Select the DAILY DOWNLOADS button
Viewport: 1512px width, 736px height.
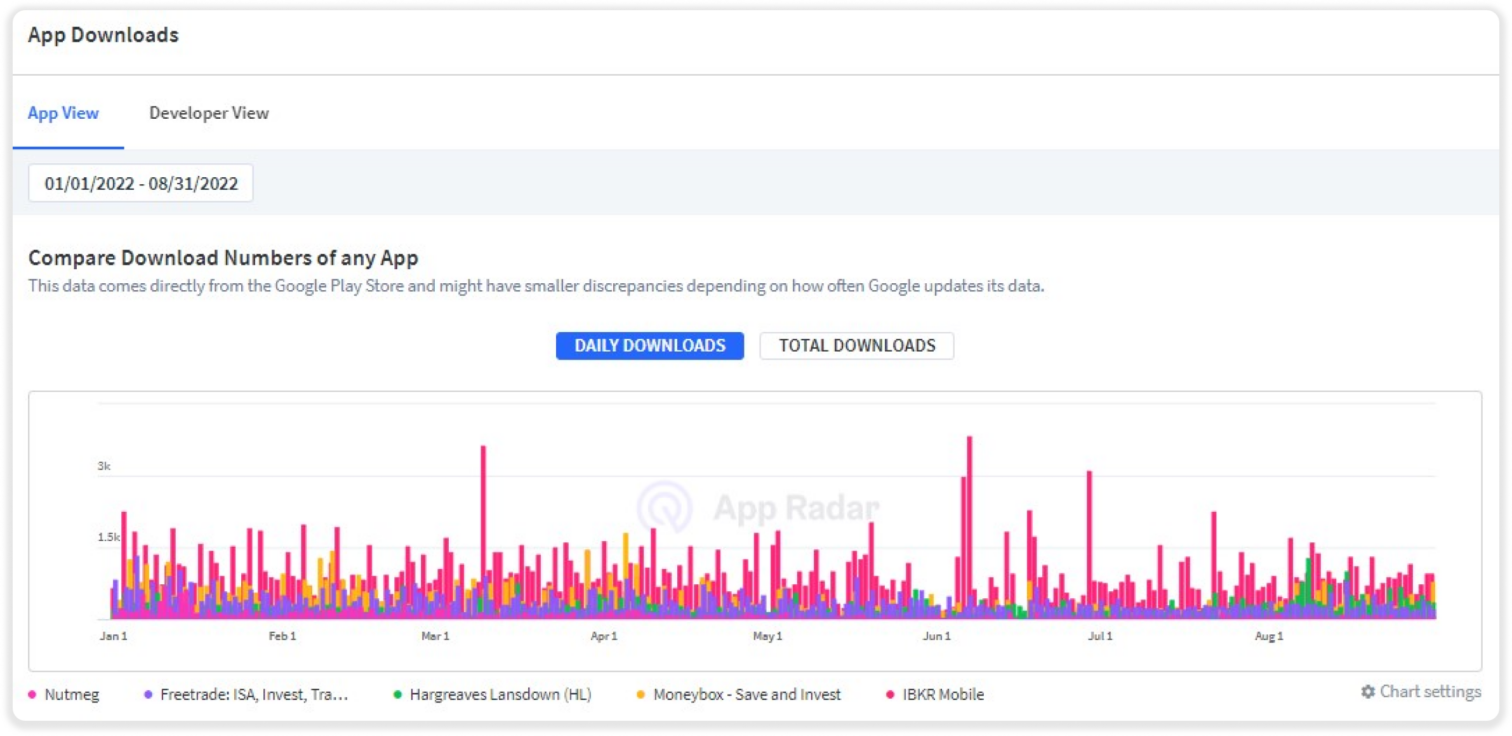tap(649, 345)
